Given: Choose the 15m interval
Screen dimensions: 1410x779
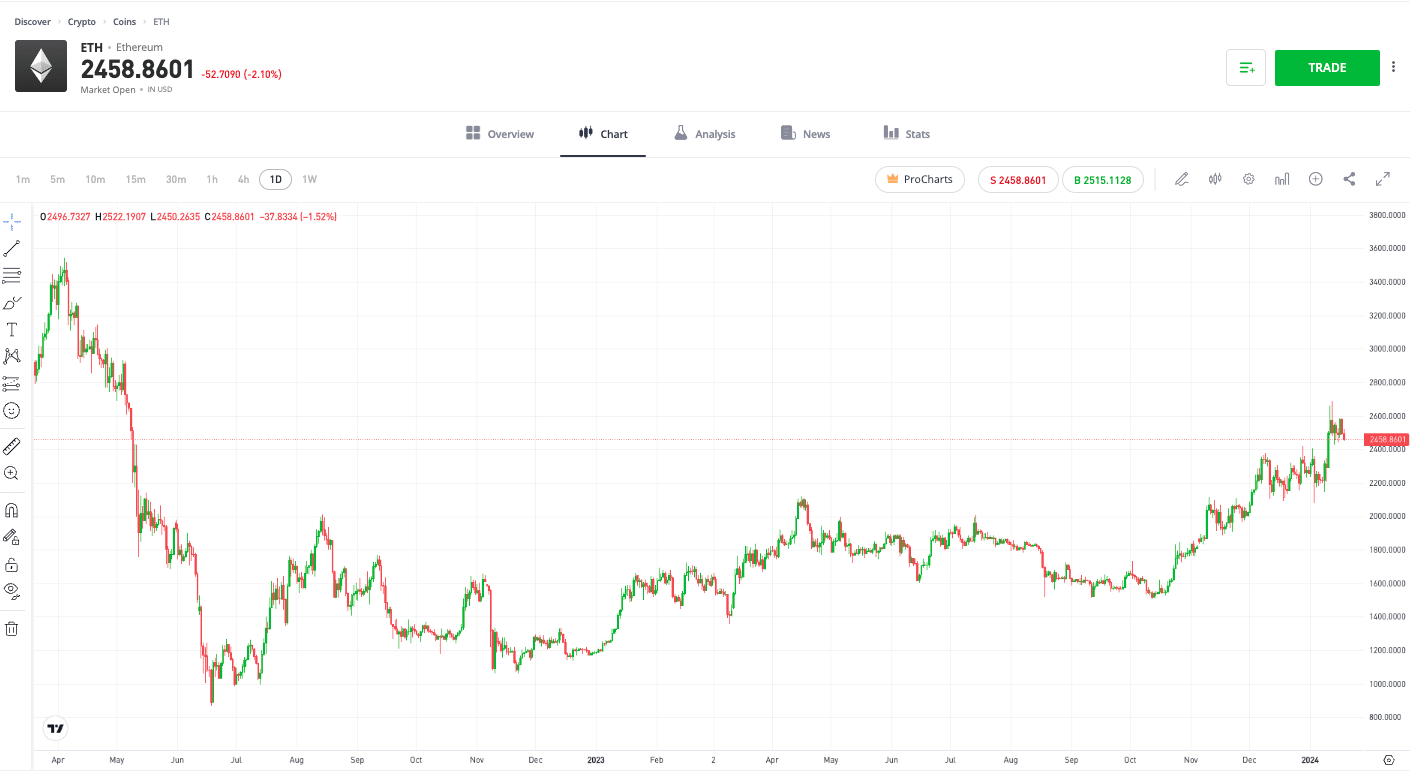Looking at the screenshot, I should (x=135, y=179).
